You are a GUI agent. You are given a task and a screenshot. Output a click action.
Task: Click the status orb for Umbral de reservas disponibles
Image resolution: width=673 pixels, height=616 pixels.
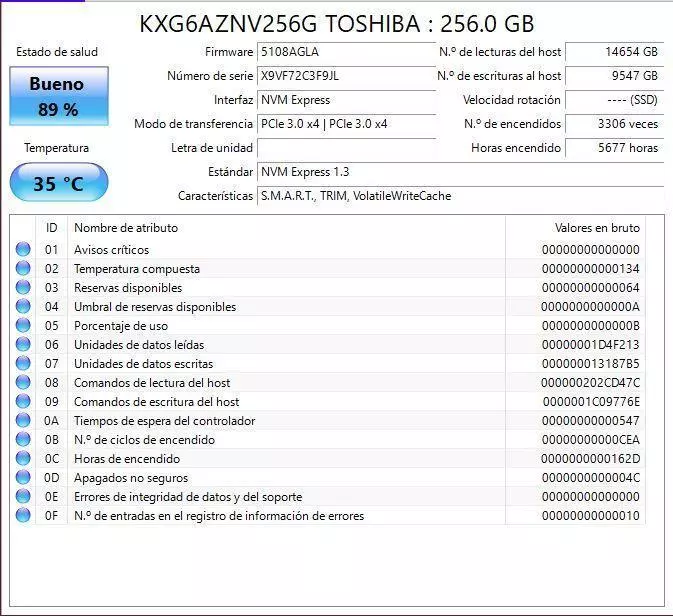23,306
